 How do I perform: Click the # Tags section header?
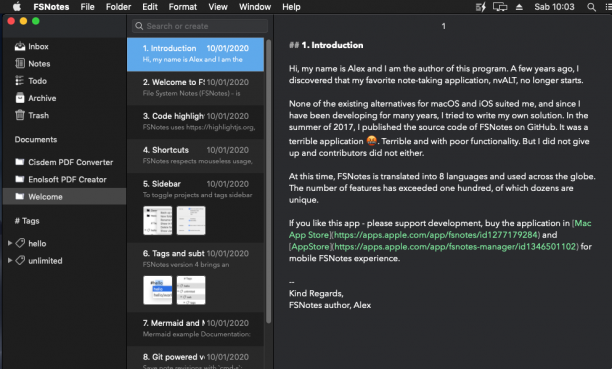pyautogui.click(x=27, y=221)
